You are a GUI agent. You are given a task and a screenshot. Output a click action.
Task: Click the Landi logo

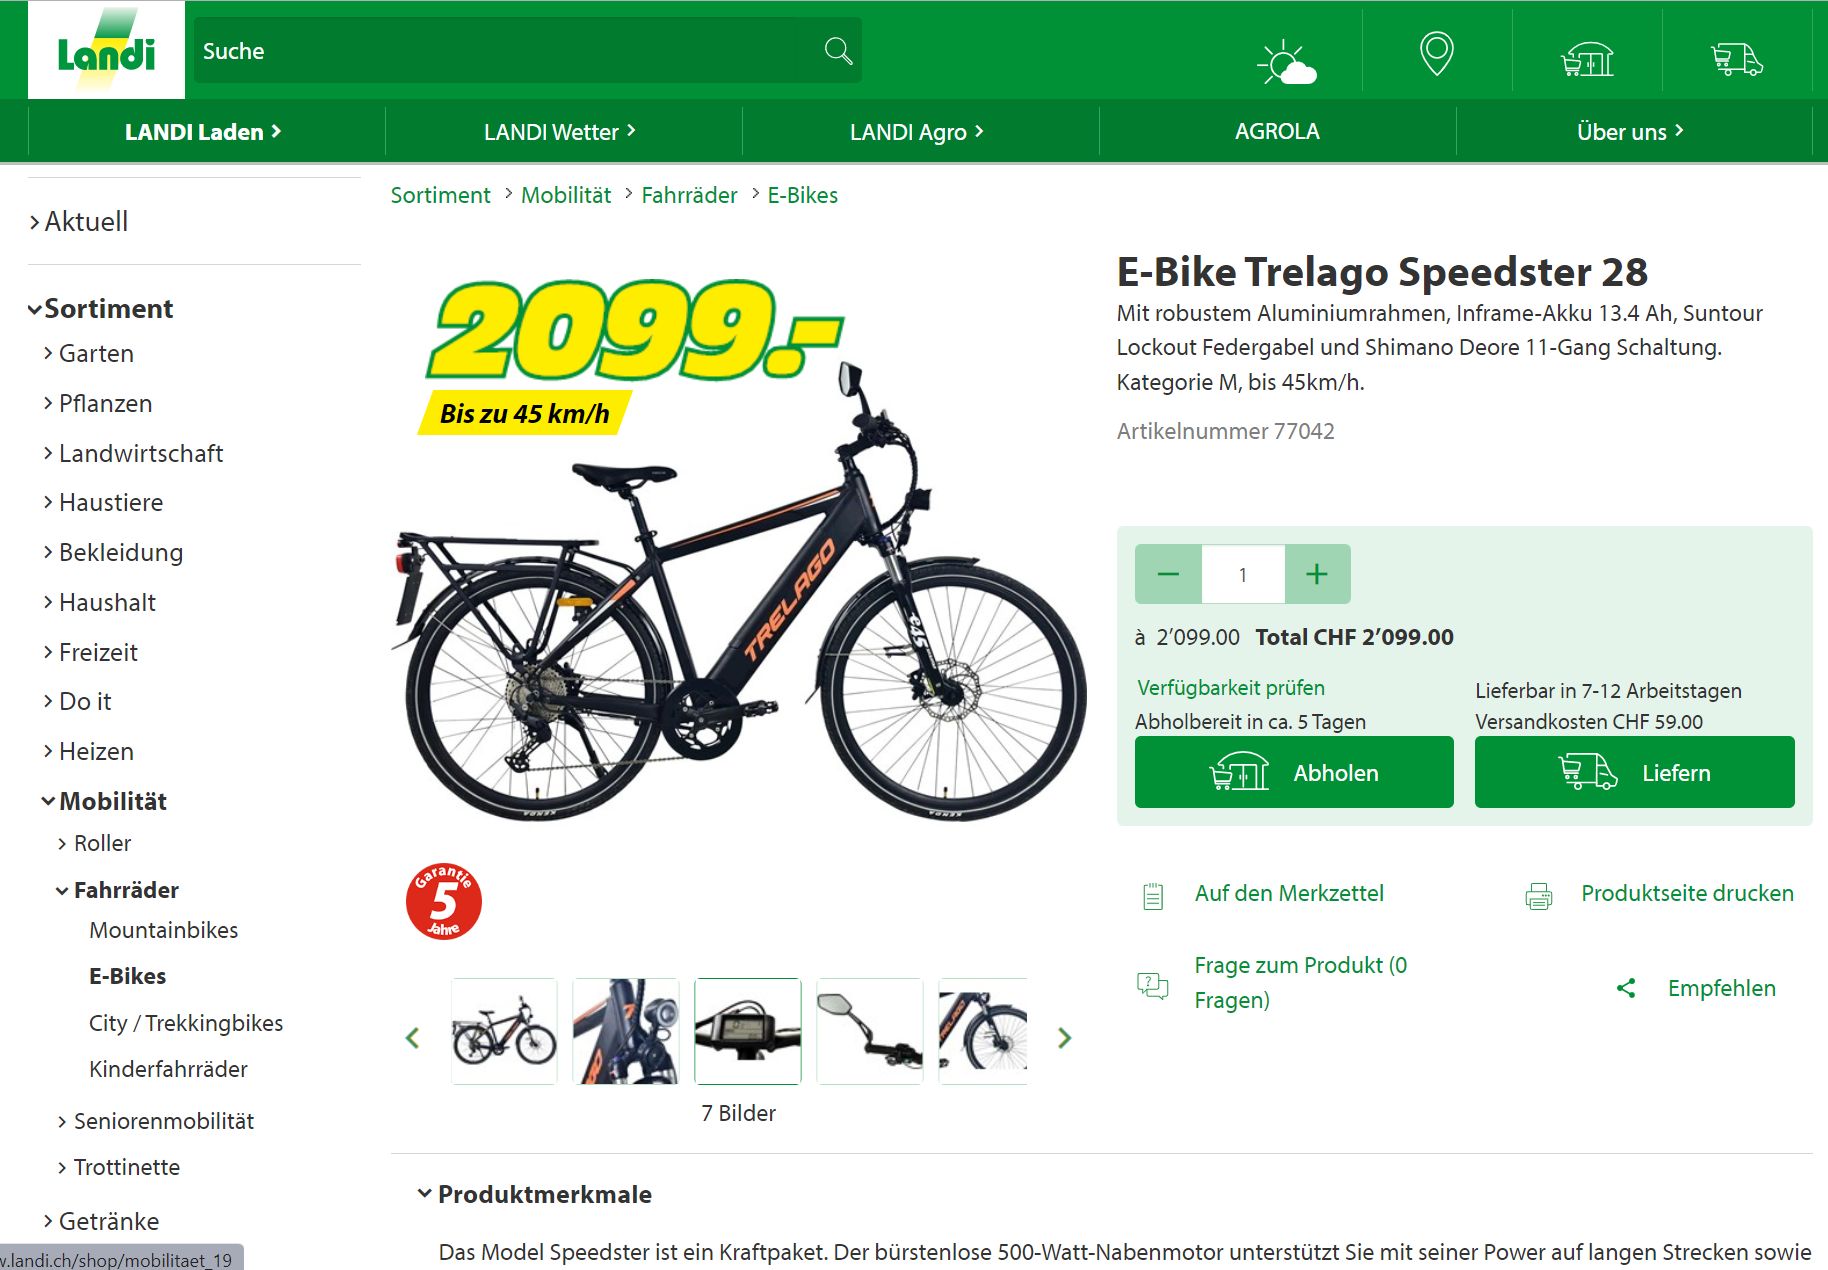(x=106, y=50)
